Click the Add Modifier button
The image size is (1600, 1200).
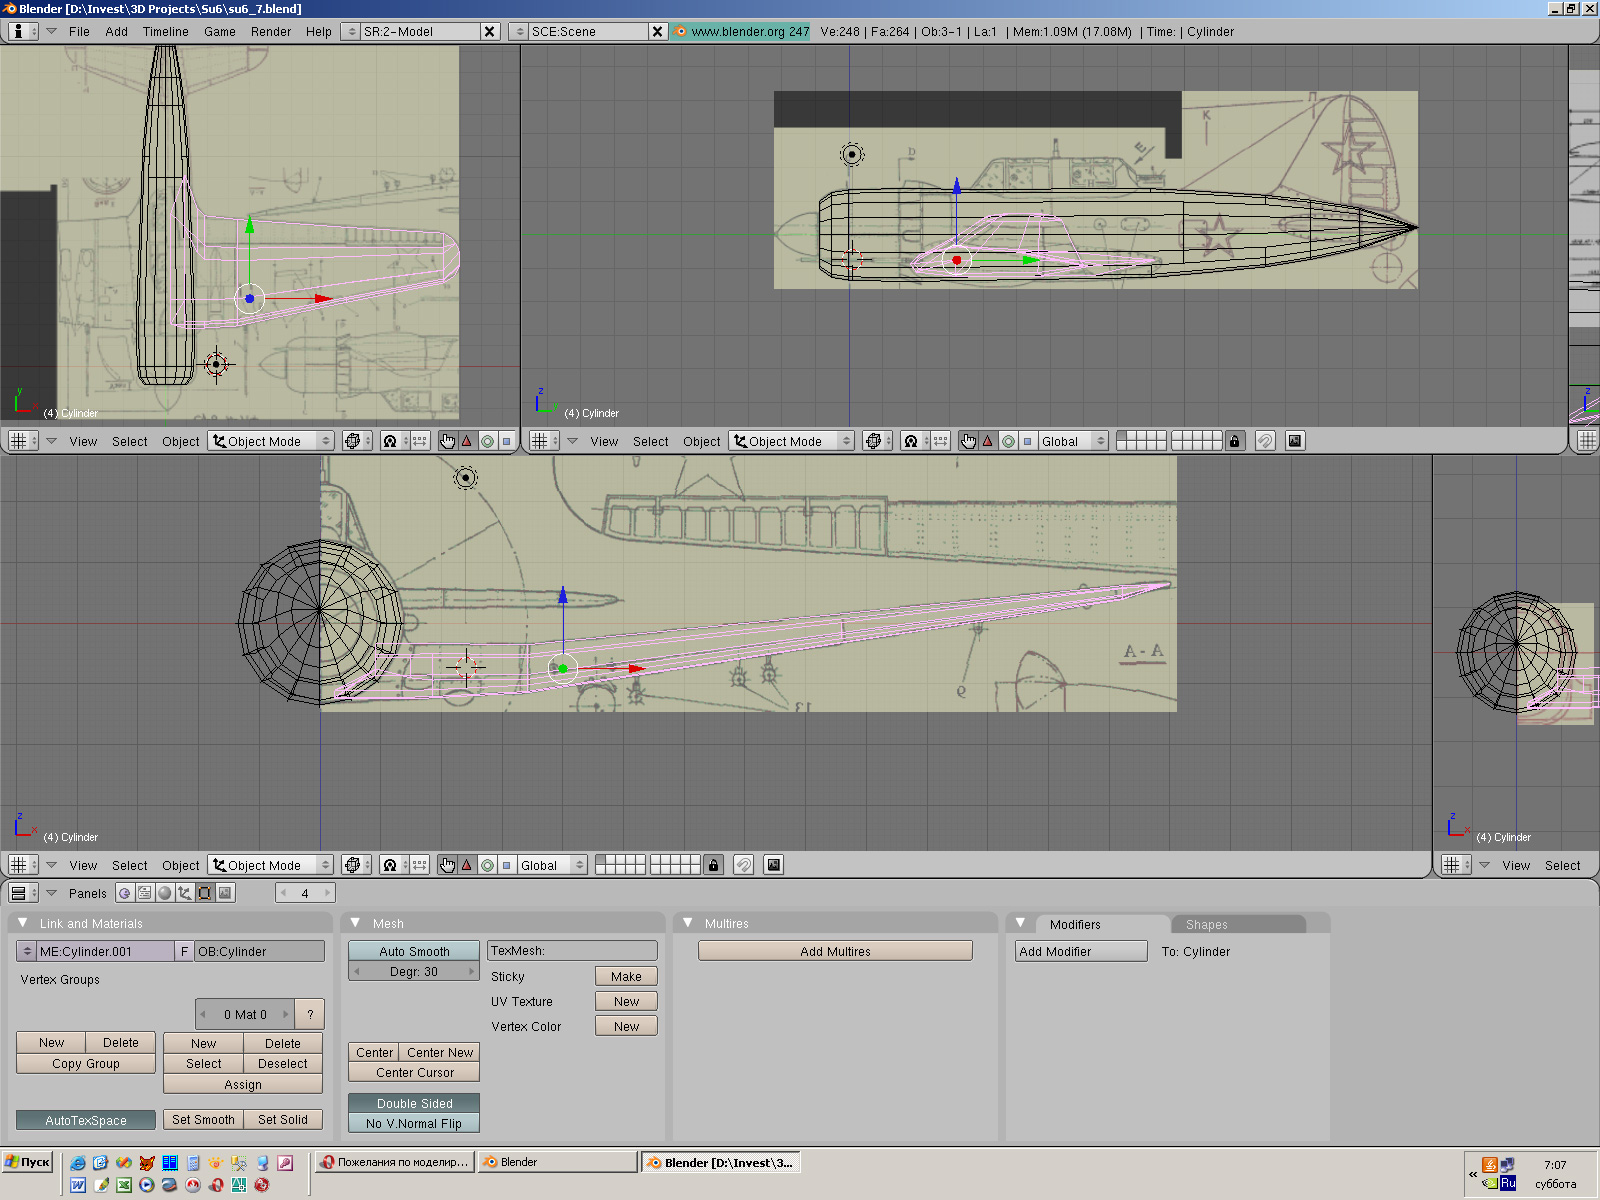click(1081, 951)
